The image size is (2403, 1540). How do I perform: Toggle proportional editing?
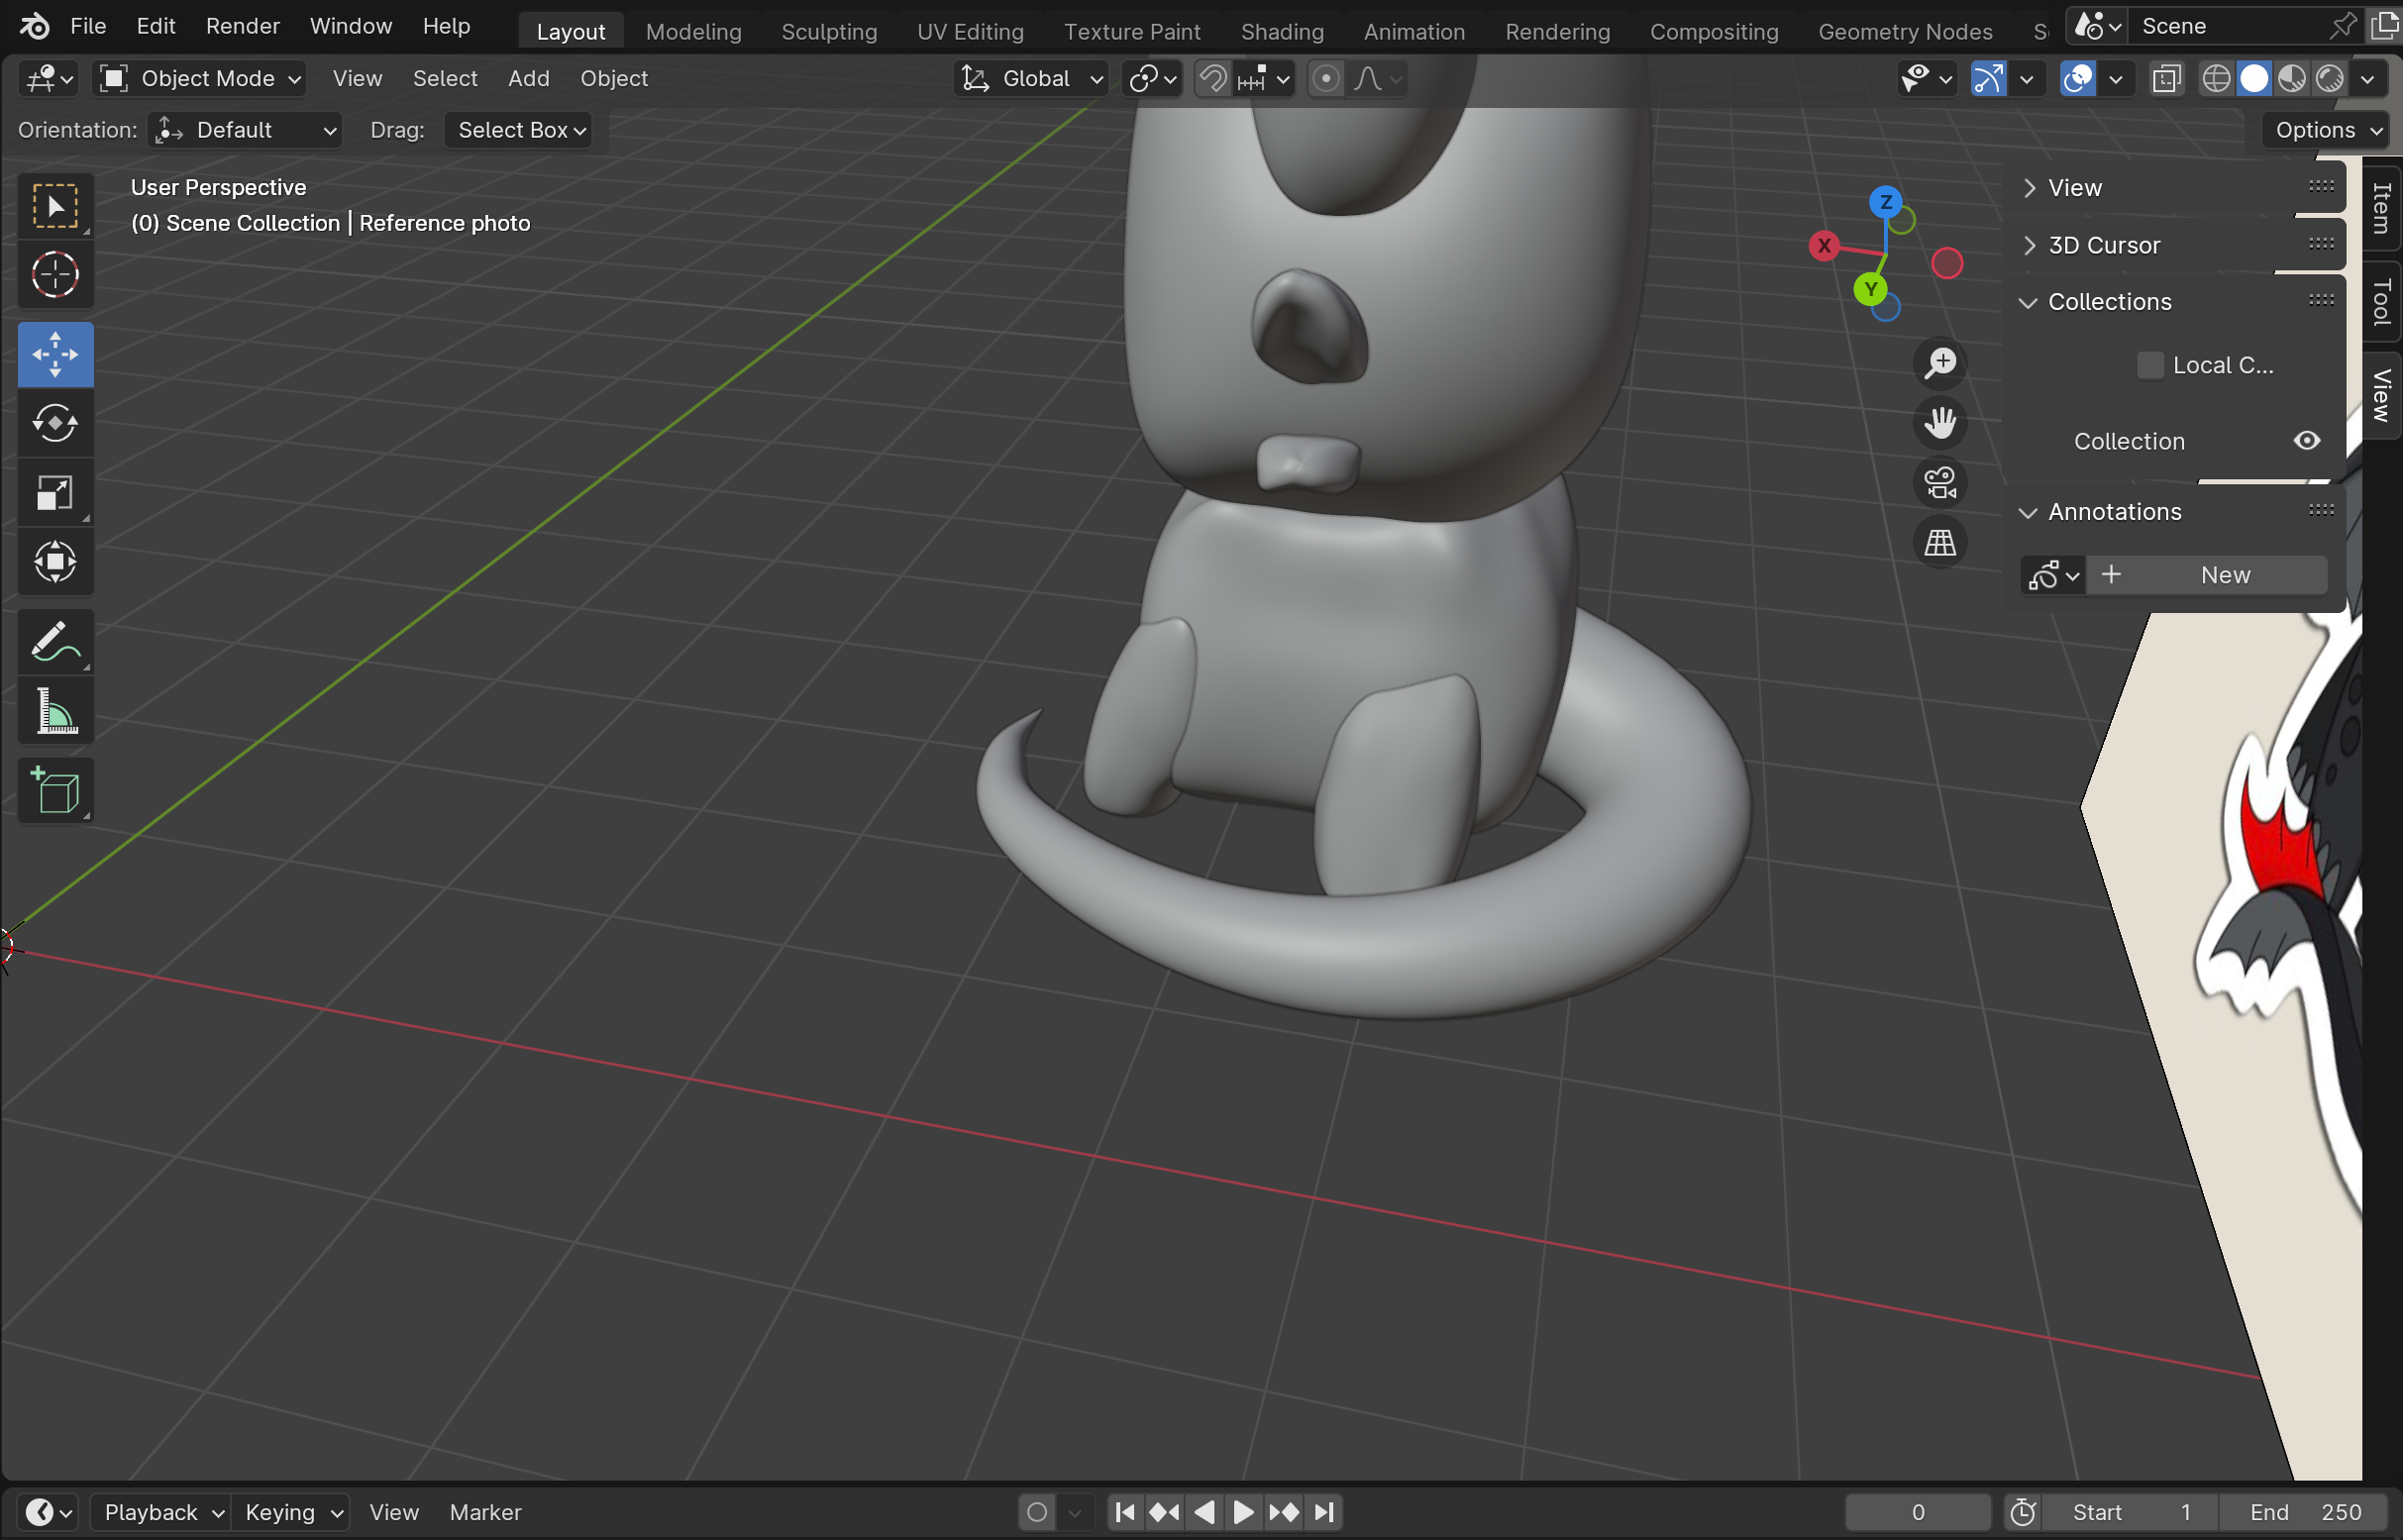pos(1326,78)
